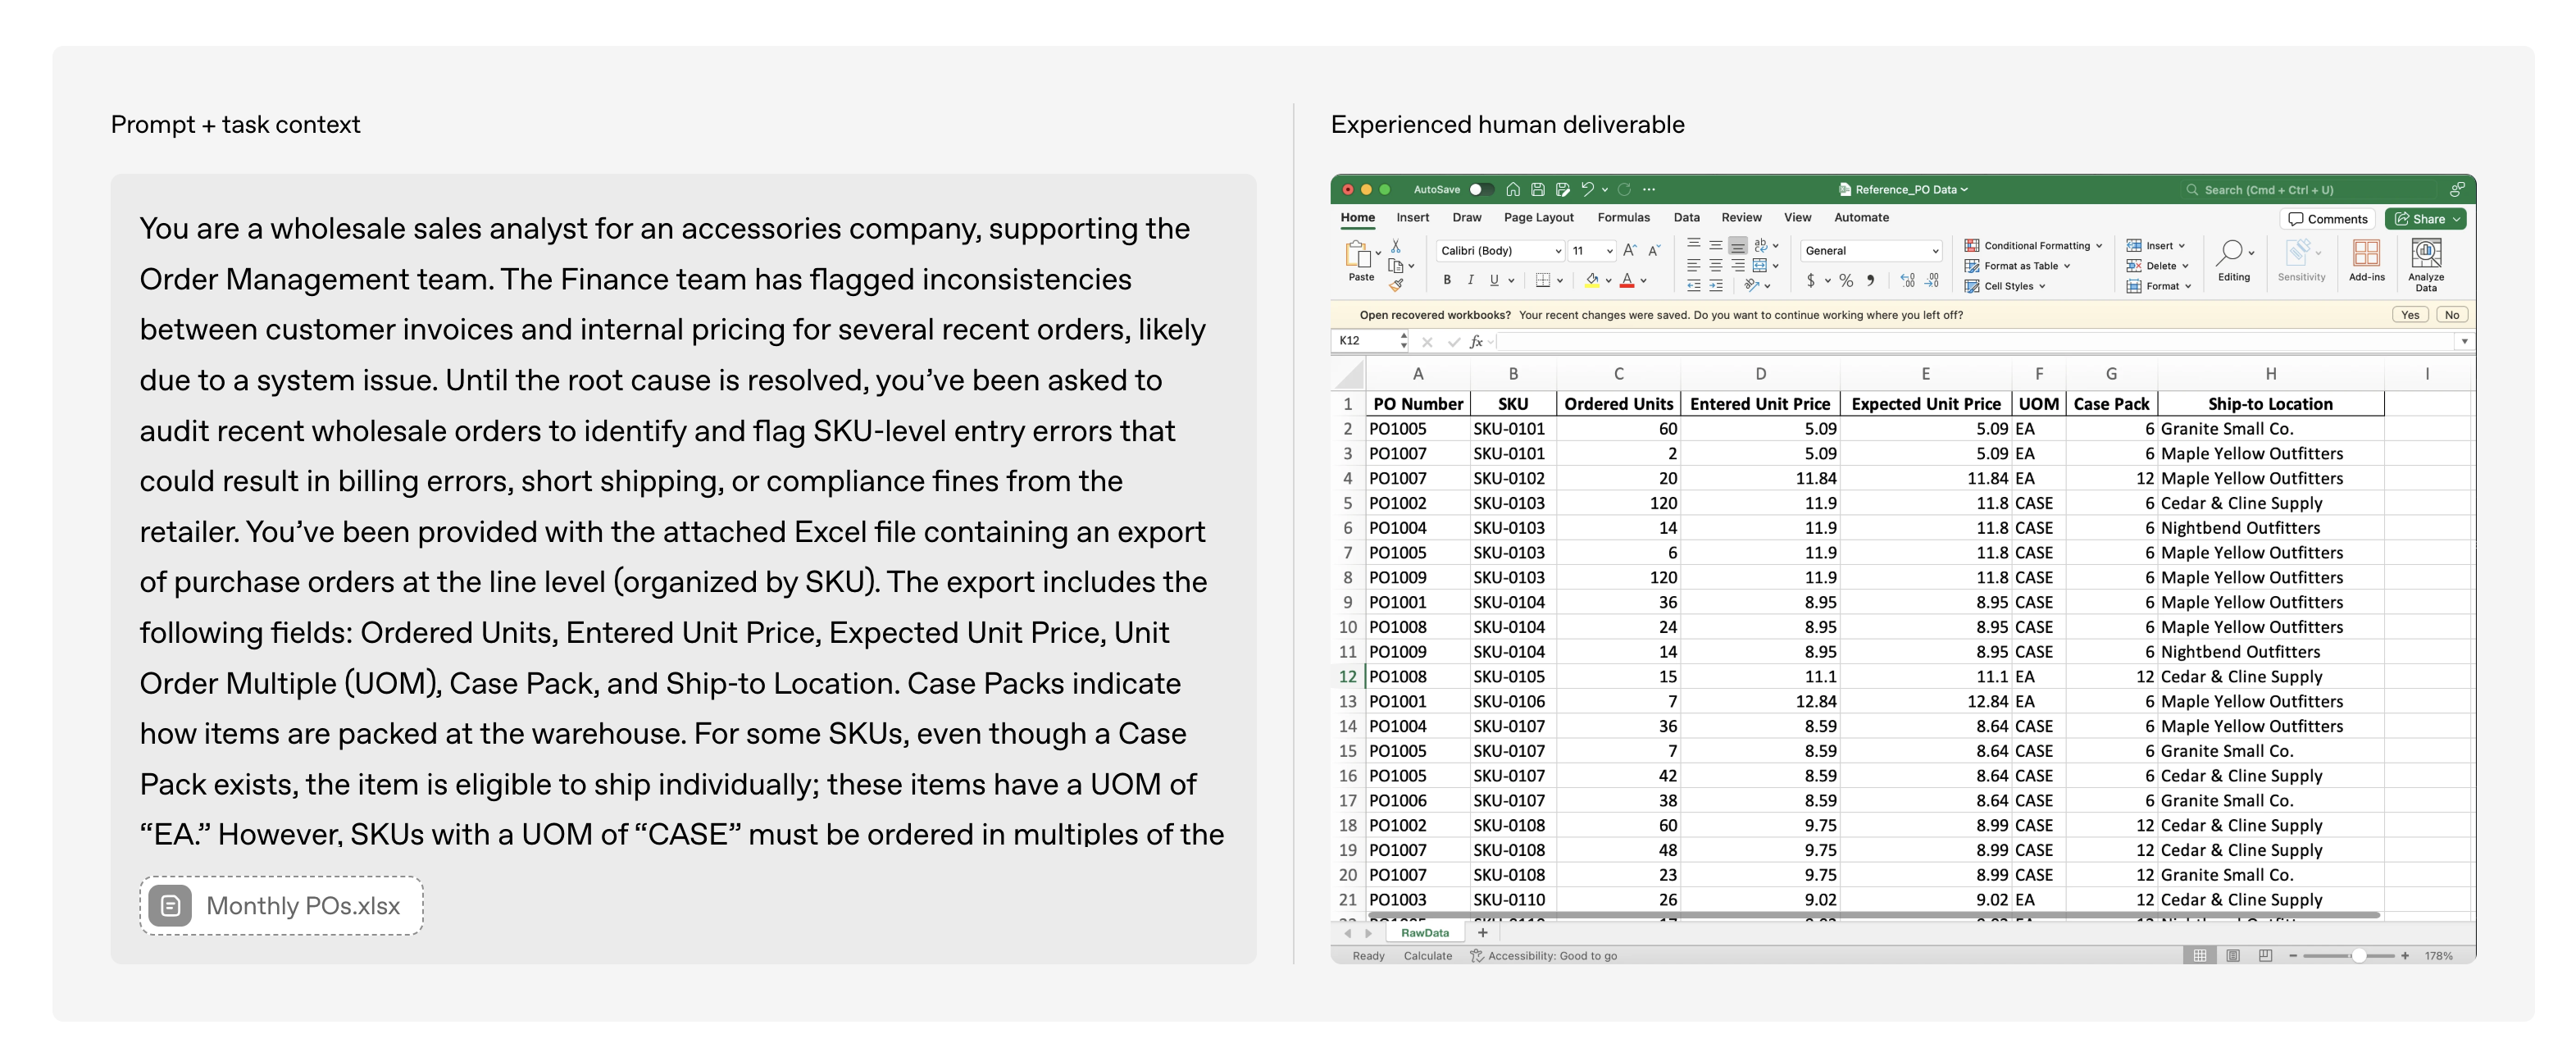Open the General number format dropdown
The width and height of the screenshot is (2576, 1043).
click(1871, 251)
